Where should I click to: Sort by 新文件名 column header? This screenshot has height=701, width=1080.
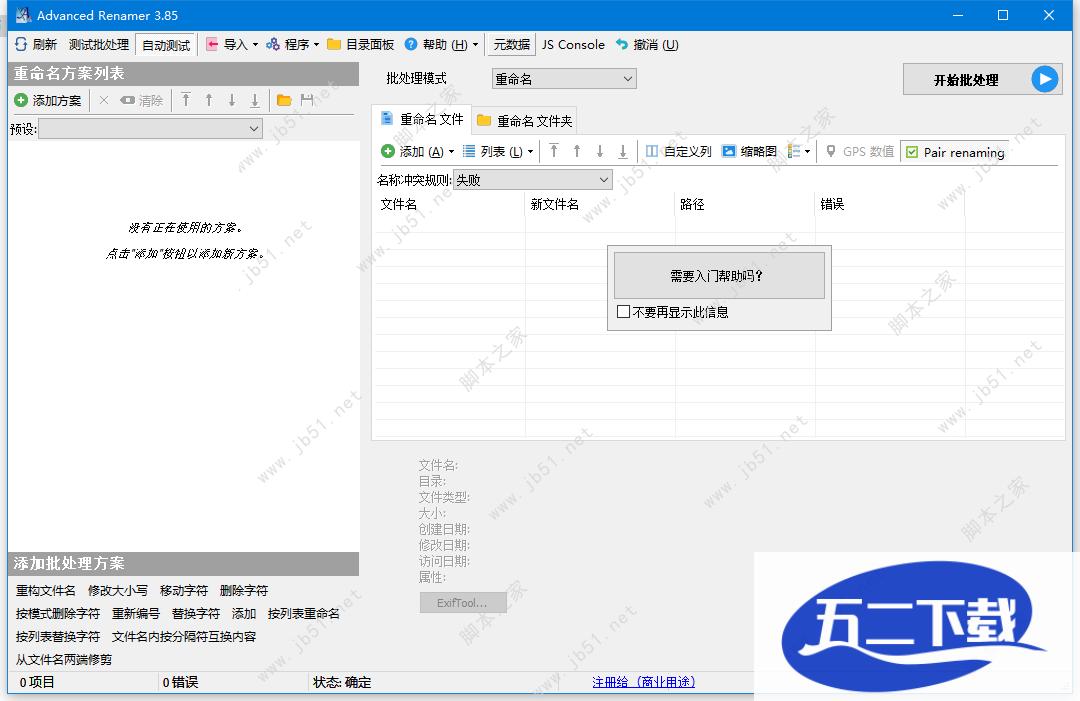tap(600, 205)
